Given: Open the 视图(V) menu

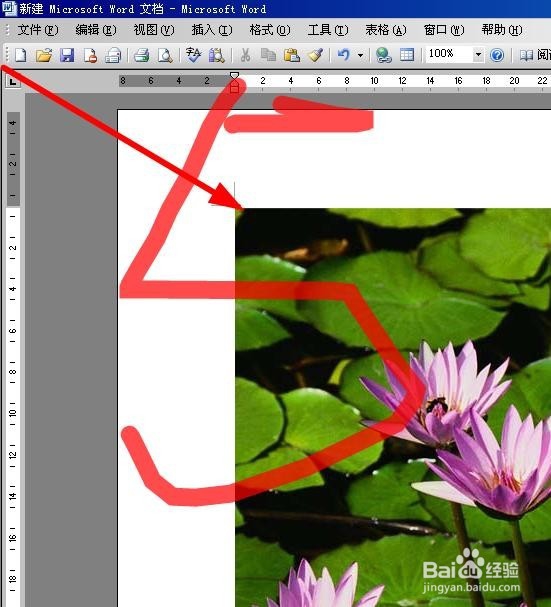Looking at the screenshot, I should (x=154, y=30).
